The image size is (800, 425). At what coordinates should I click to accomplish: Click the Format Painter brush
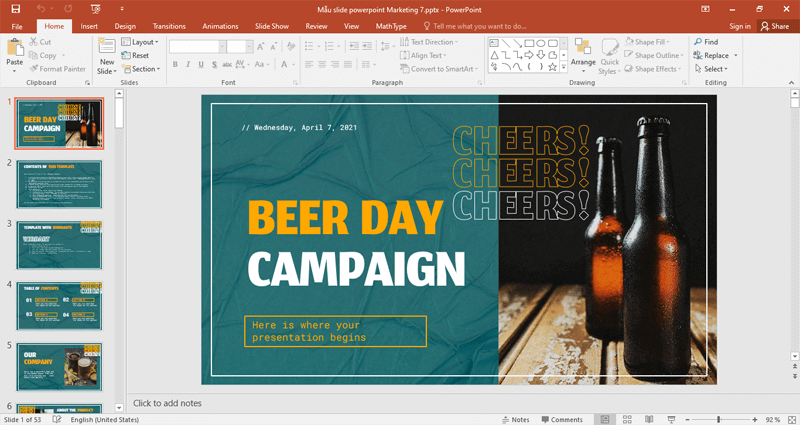coord(57,68)
